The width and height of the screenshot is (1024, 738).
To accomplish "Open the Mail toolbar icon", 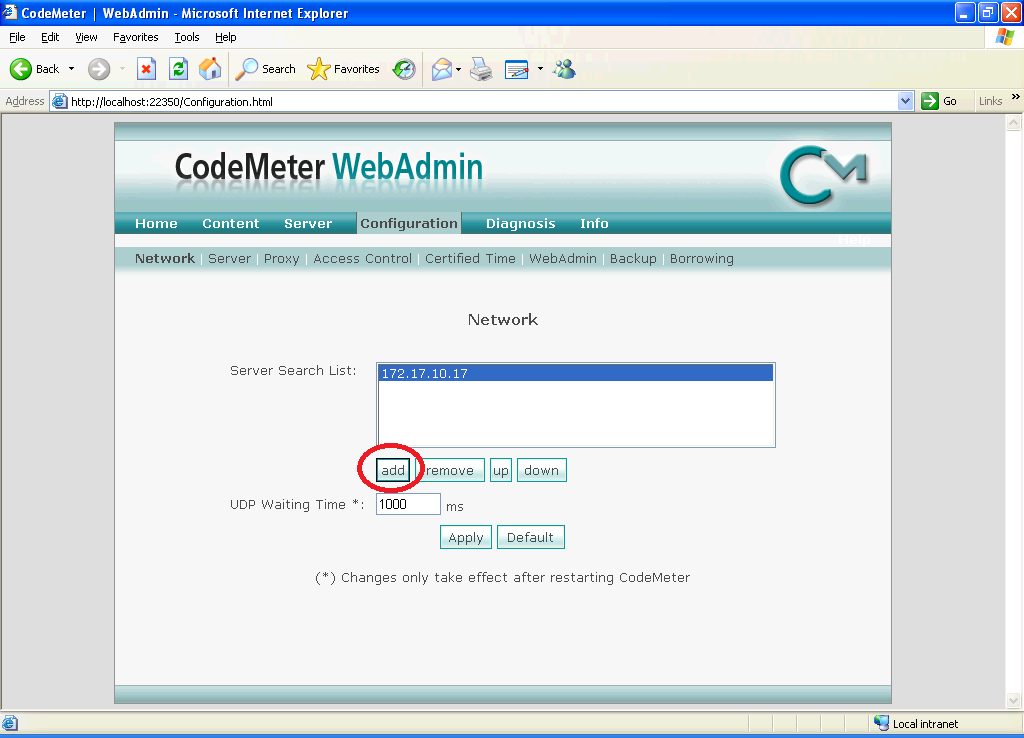I will pos(441,69).
